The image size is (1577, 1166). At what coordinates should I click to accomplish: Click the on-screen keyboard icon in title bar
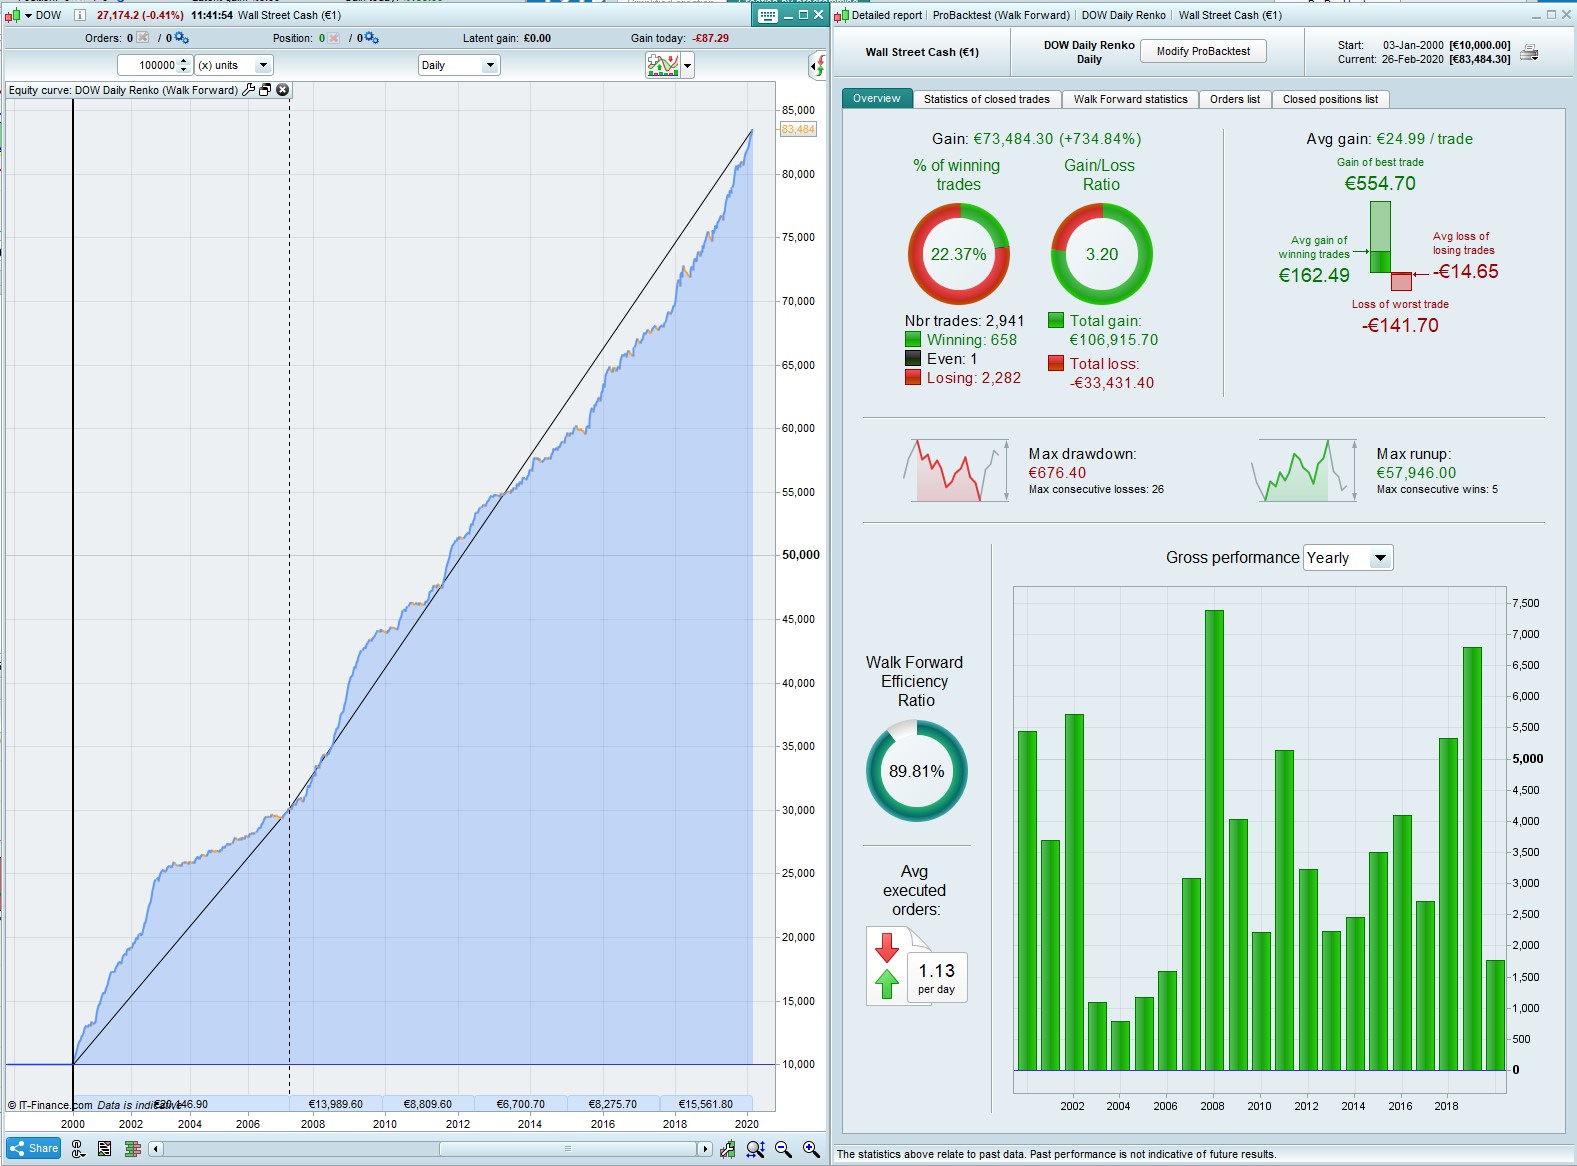(767, 15)
